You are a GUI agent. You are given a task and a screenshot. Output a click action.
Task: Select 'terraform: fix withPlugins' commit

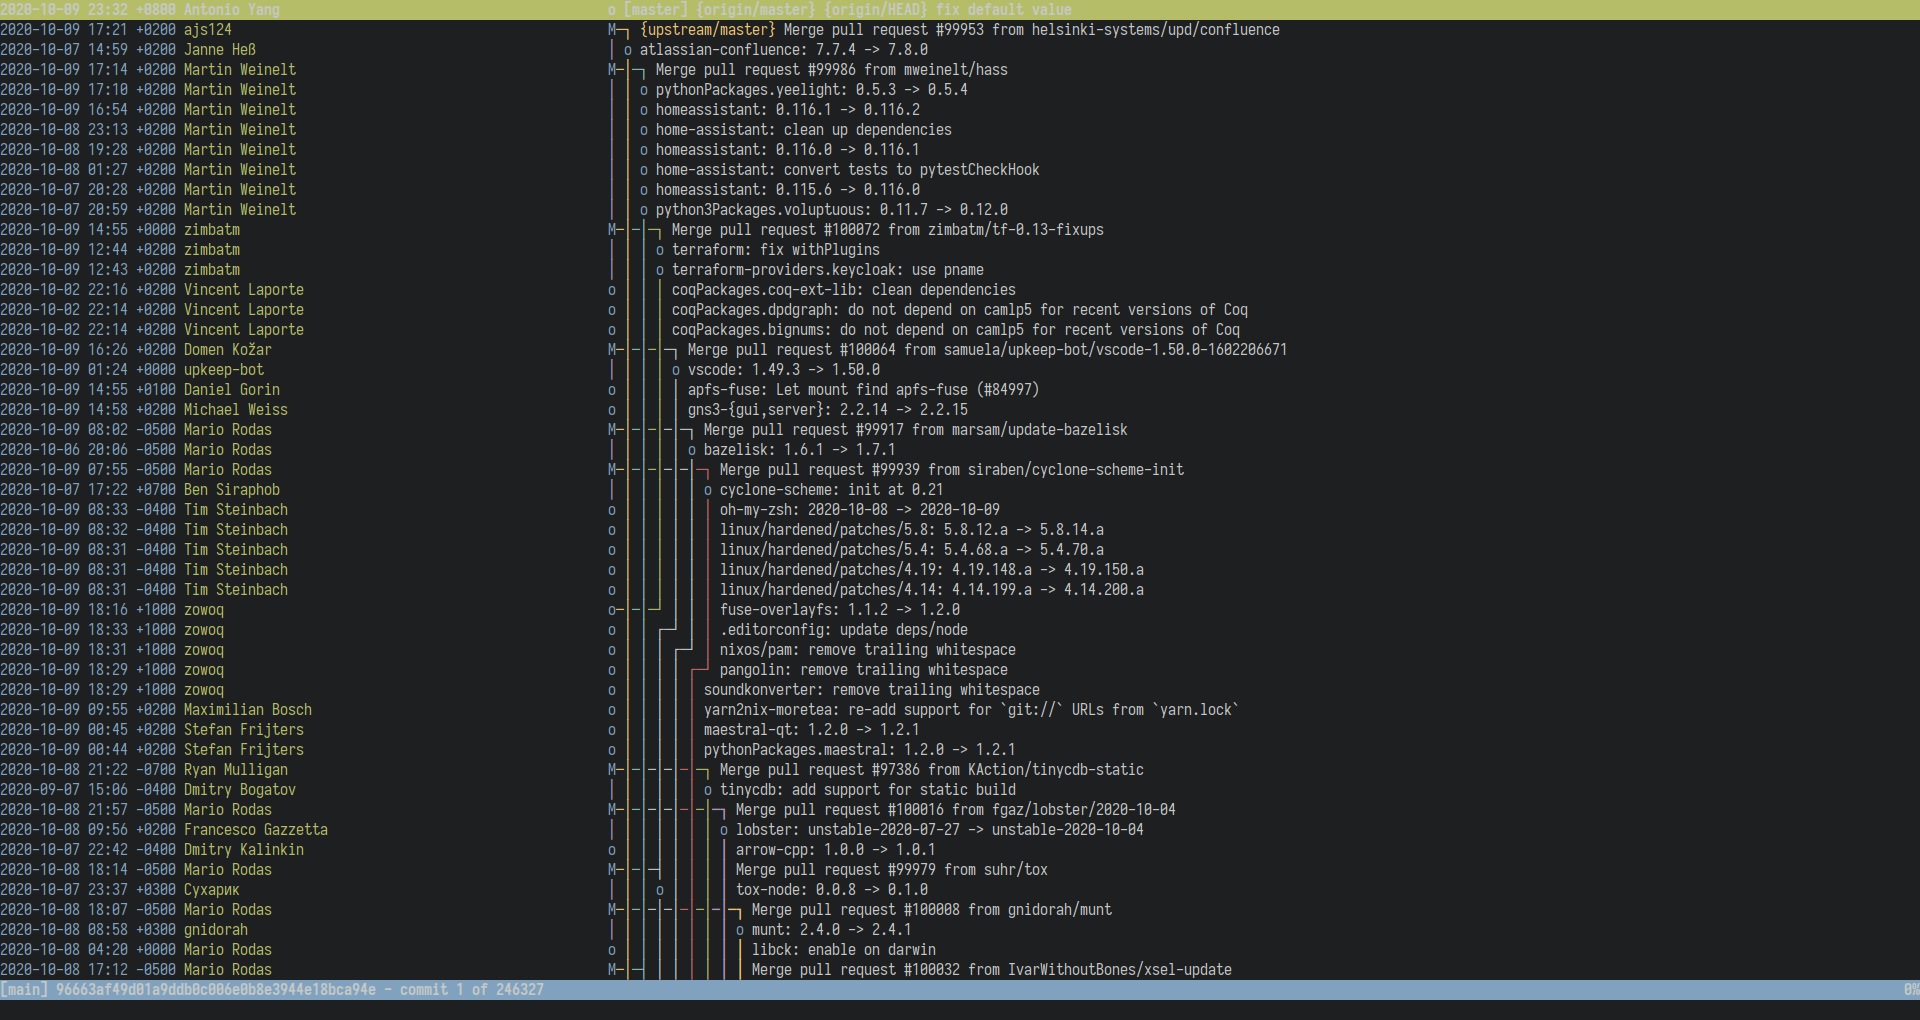[x=960, y=250]
